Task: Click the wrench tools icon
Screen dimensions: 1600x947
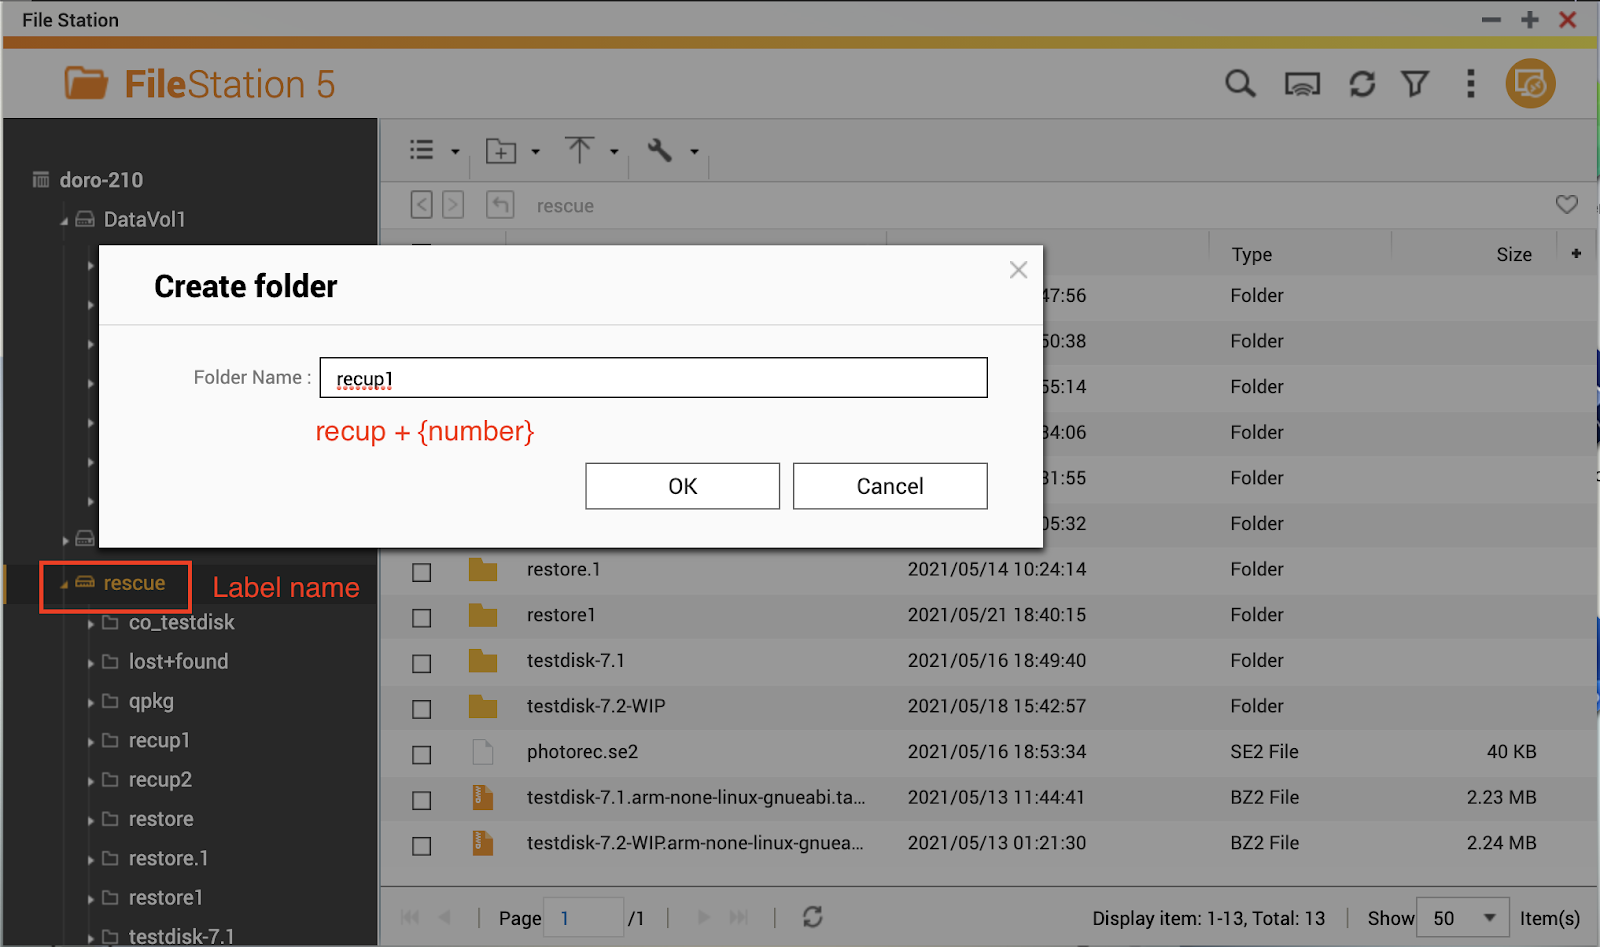Action: pos(659,150)
